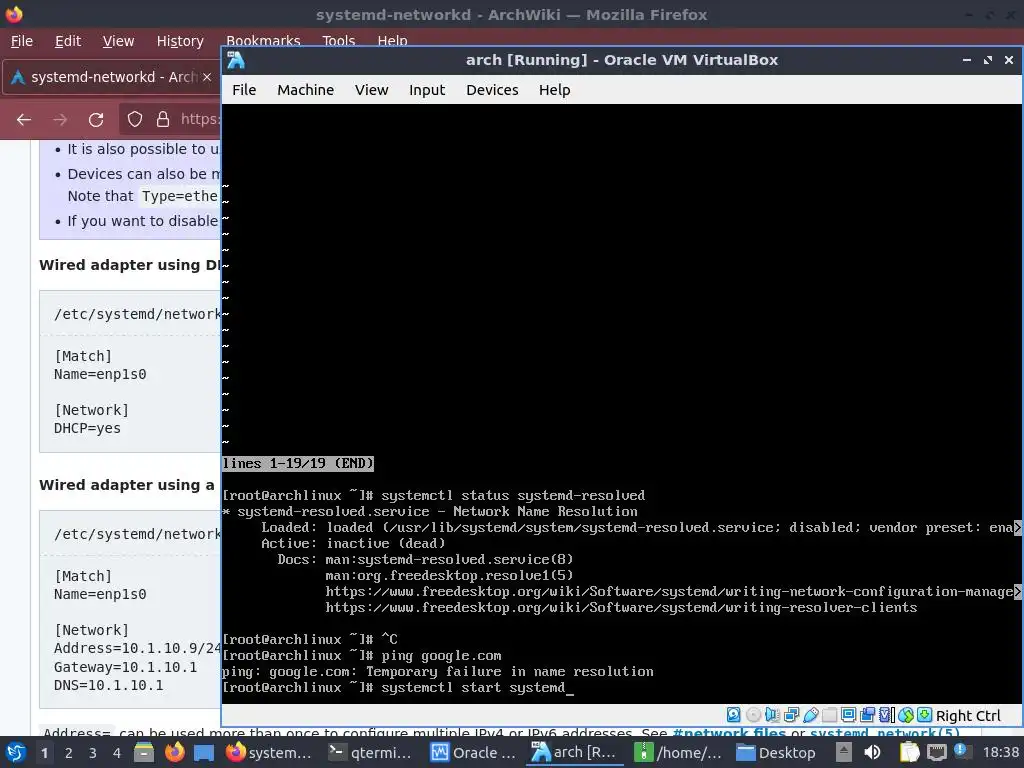
Task: Switch to the Firefox system... taskbar entry
Action: [x=269, y=752]
